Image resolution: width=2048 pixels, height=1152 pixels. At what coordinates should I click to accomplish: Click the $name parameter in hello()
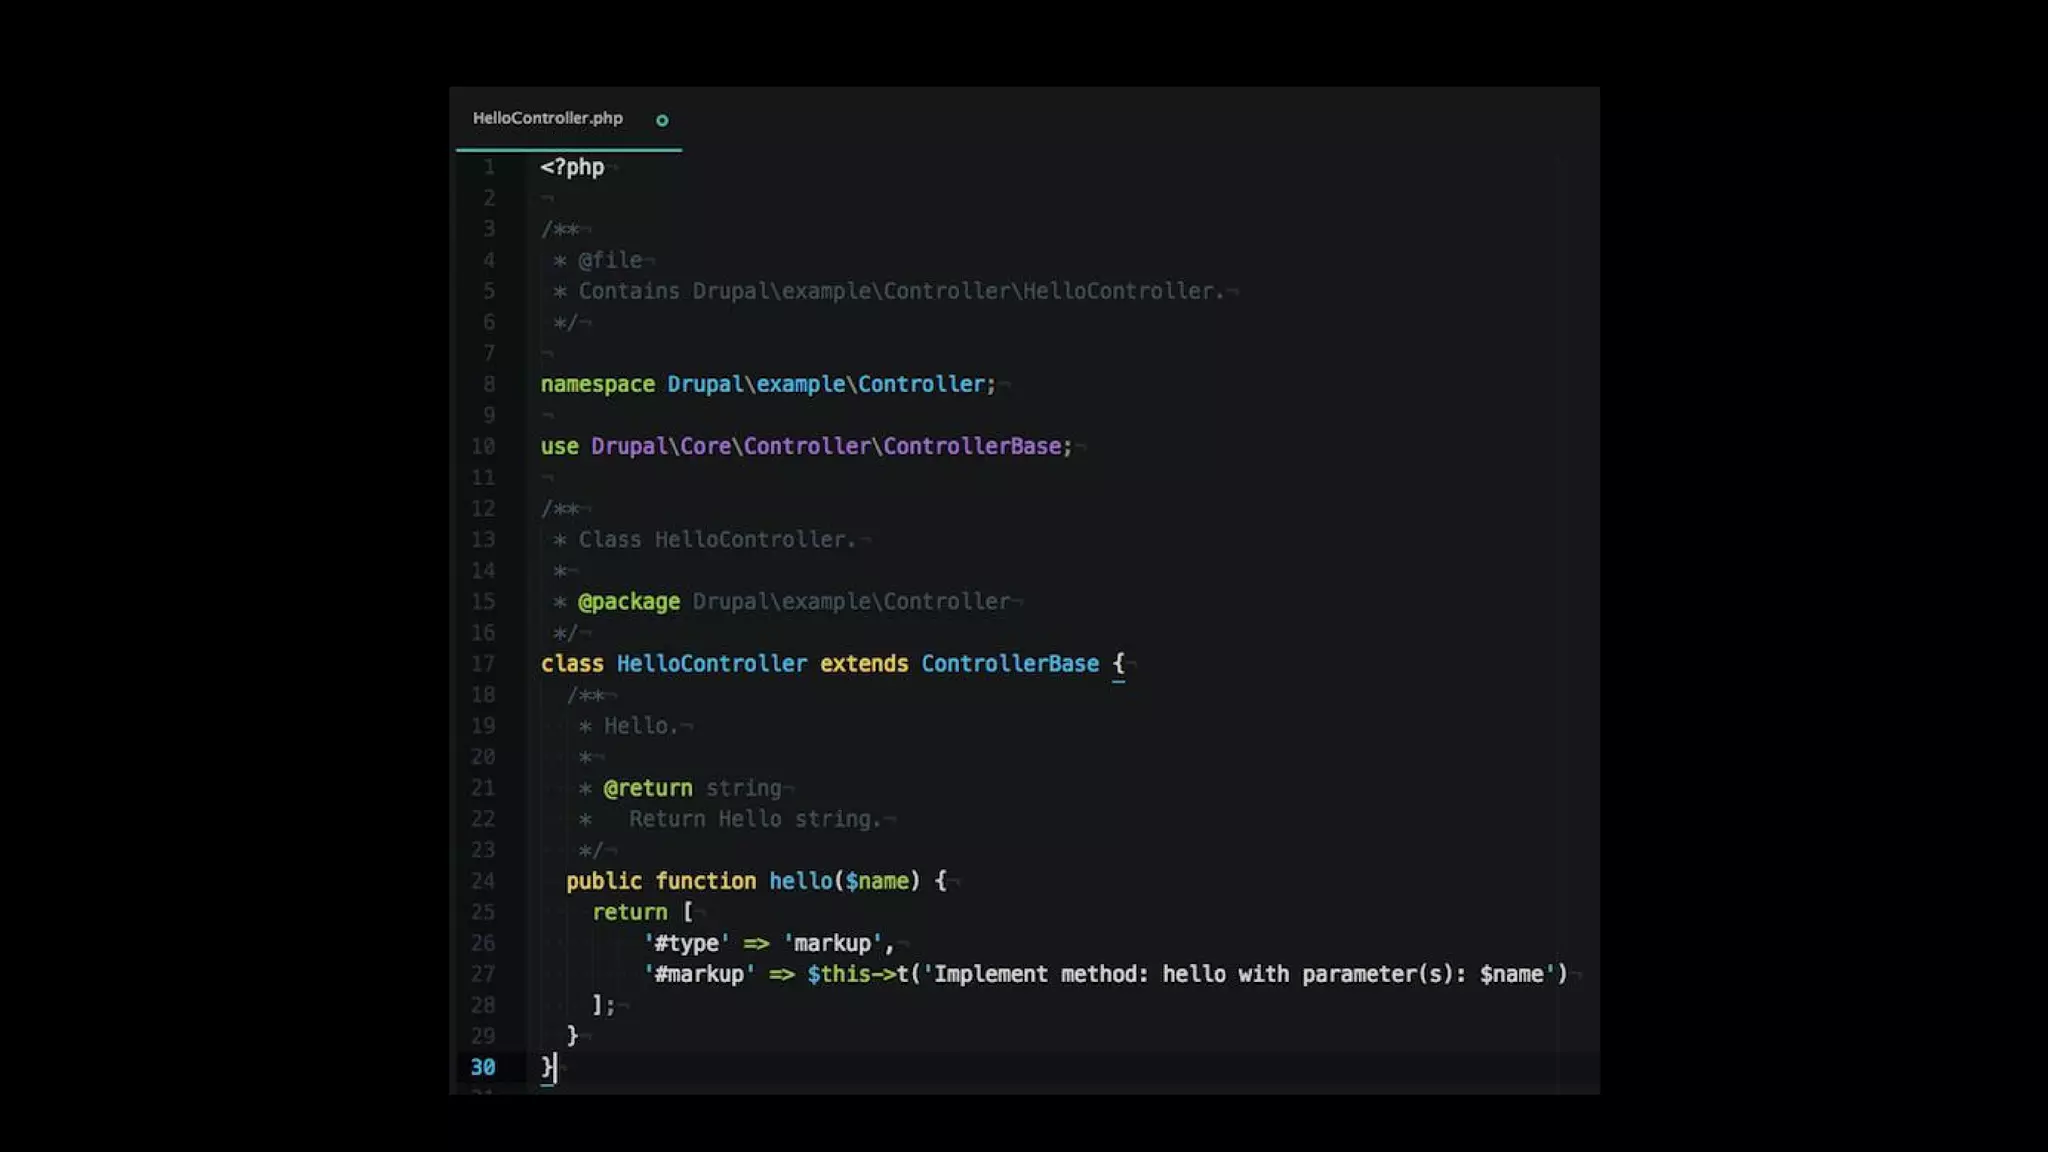(877, 881)
